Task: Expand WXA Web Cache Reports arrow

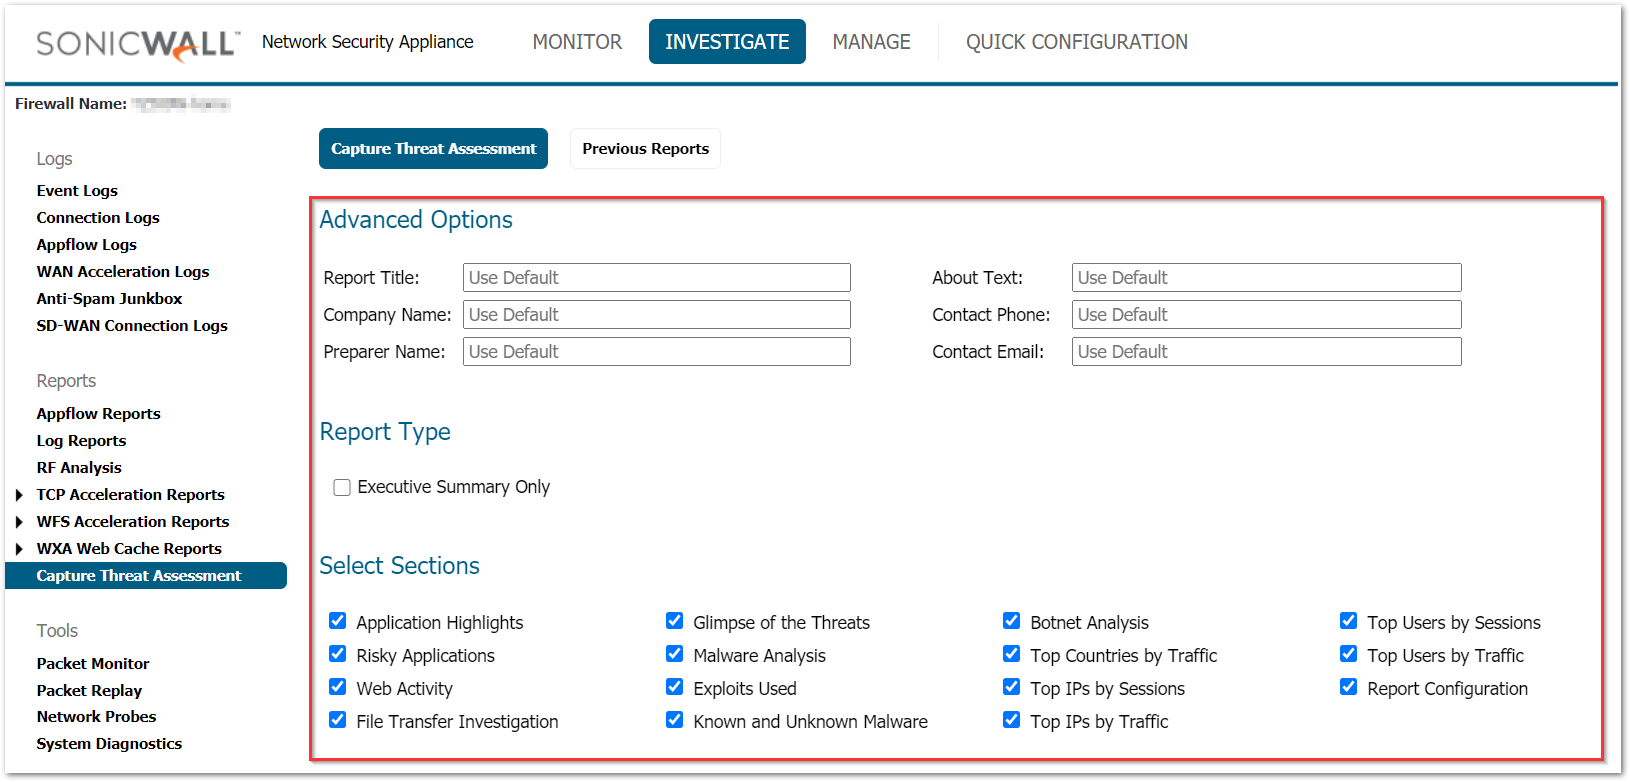Action: point(19,549)
